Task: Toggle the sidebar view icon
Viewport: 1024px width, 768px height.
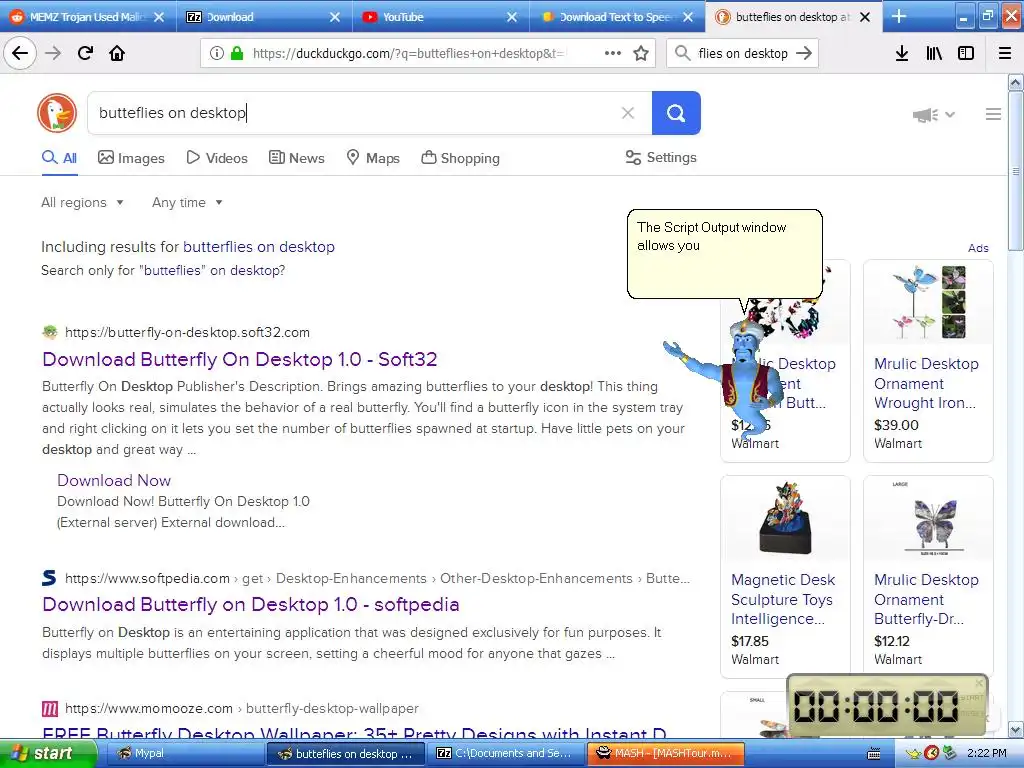Action: pyautogui.click(x=966, y=53)
